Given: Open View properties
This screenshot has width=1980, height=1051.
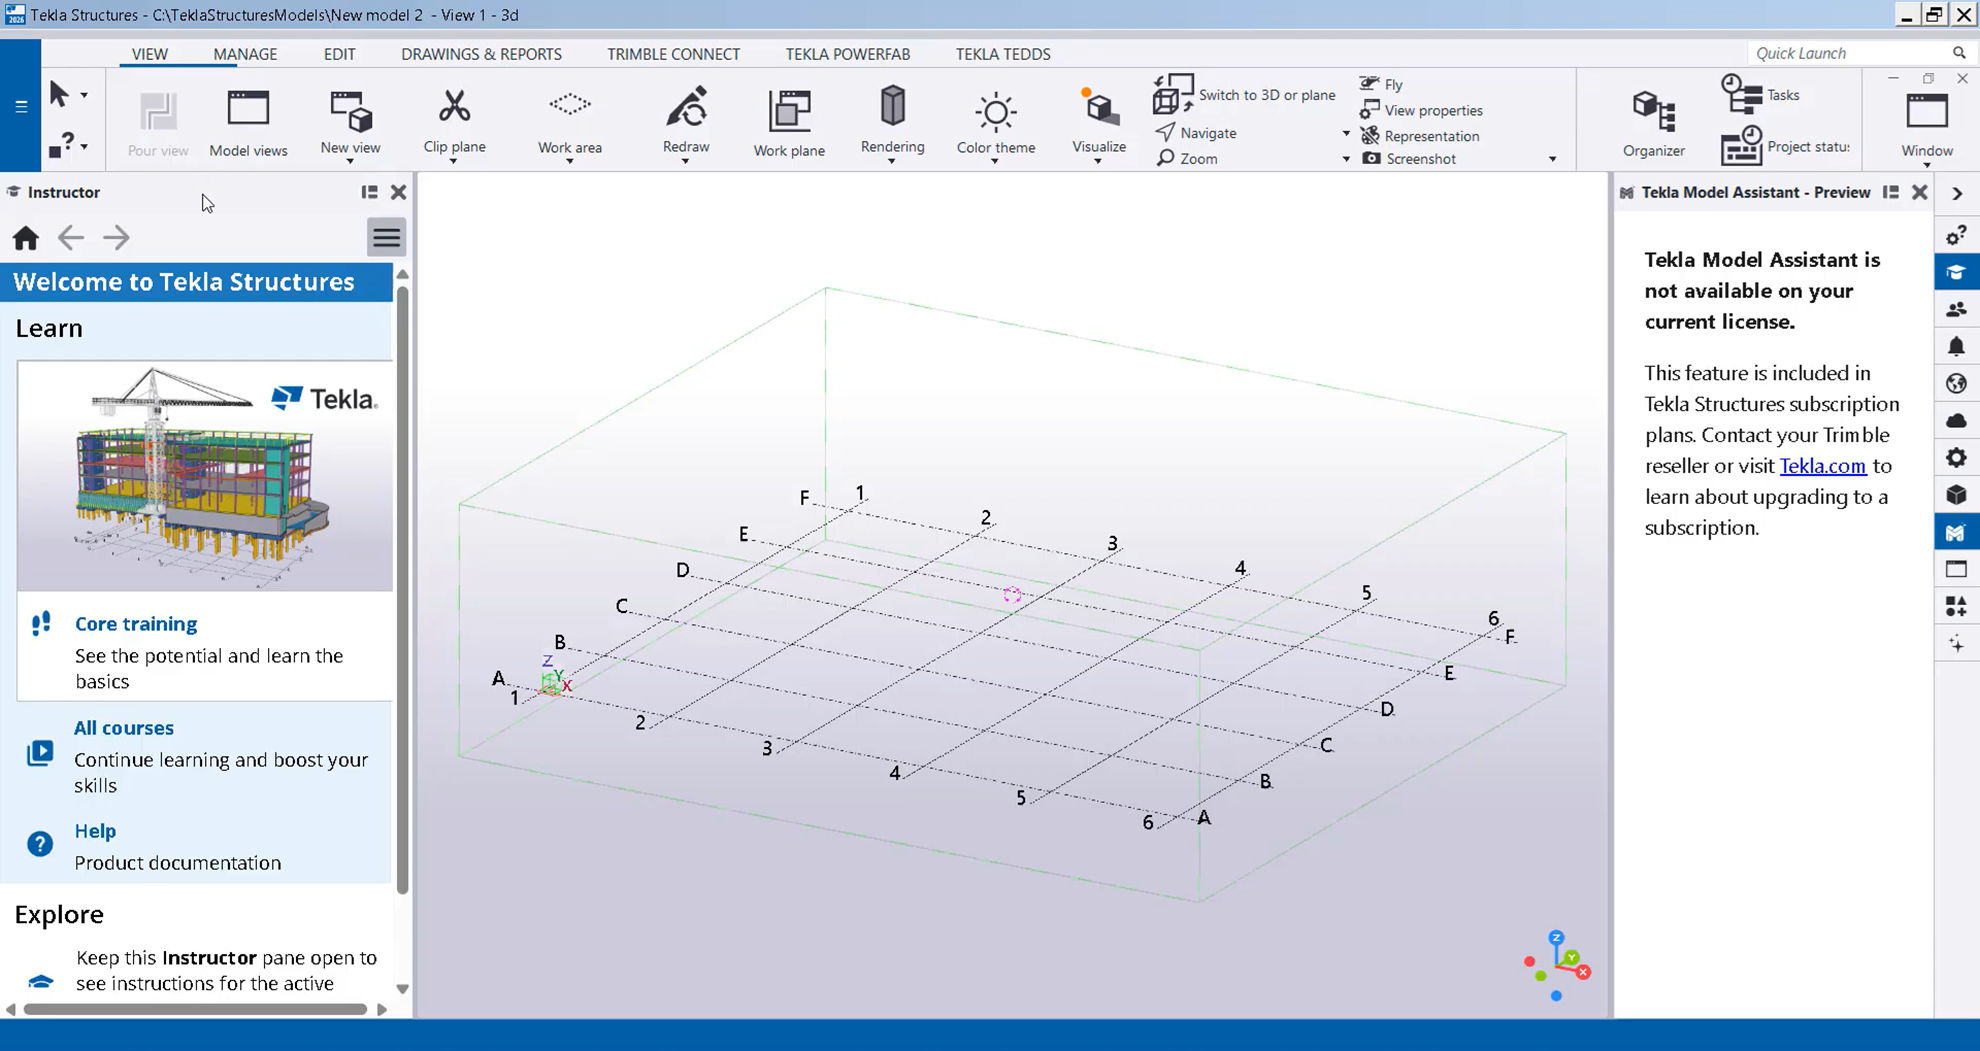Looking at the screenshot, I should [x=1421, y=110].
